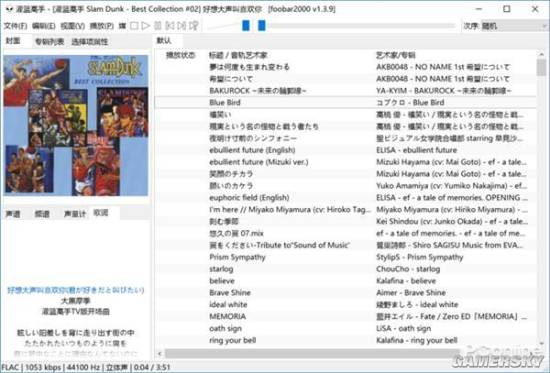Image resolution: width=550 pixels, height=373 pixels.
Task: Click the volume slider handle
Action: 246,25
